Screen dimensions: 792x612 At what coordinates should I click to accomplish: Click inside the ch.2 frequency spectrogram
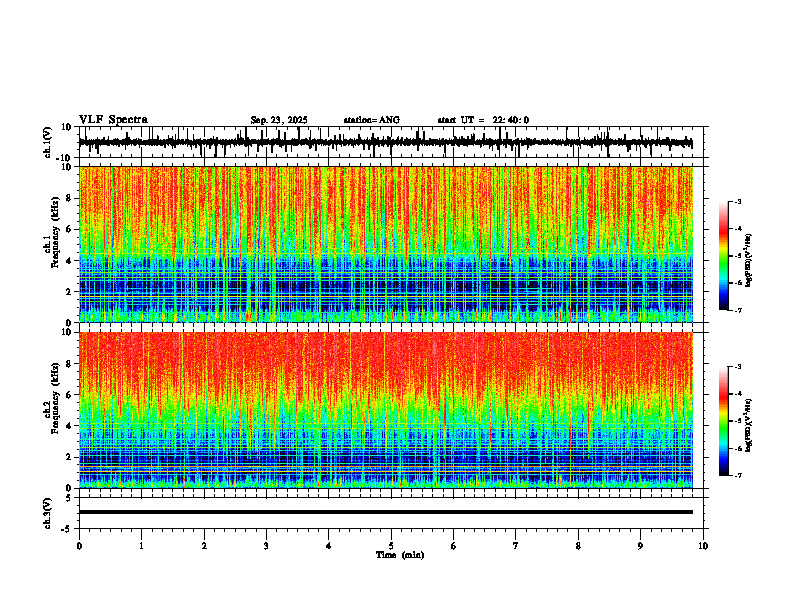click(x=386, y=410)
